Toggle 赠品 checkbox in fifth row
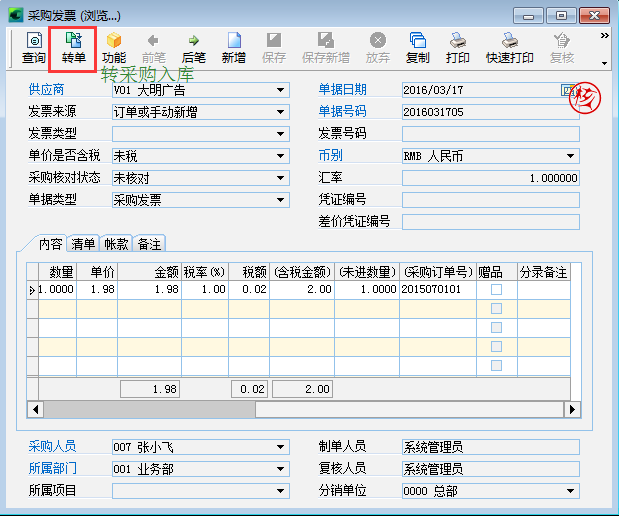The width and height of the screenshot is (619, 516). (496, 365)
